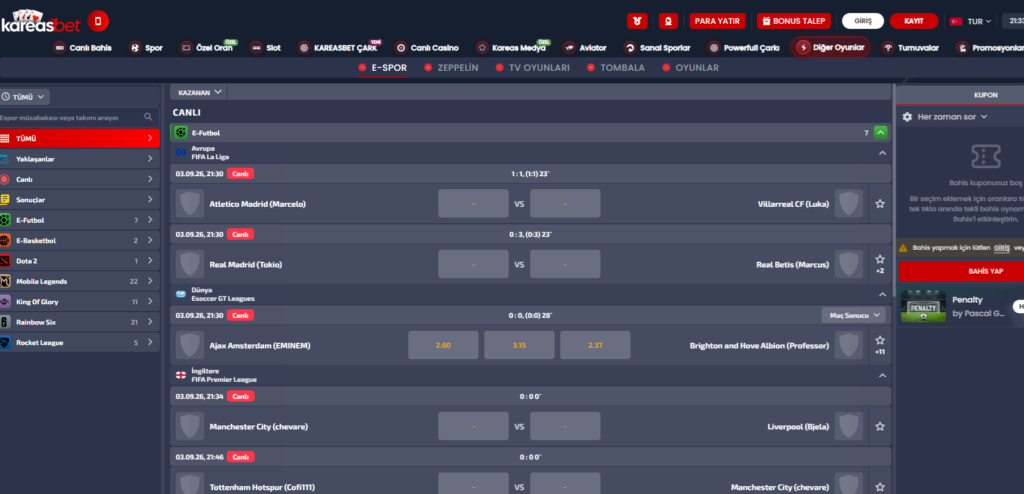
Task: Click the clock icon beside TÜMÜ filter
Action: (6, 97)
